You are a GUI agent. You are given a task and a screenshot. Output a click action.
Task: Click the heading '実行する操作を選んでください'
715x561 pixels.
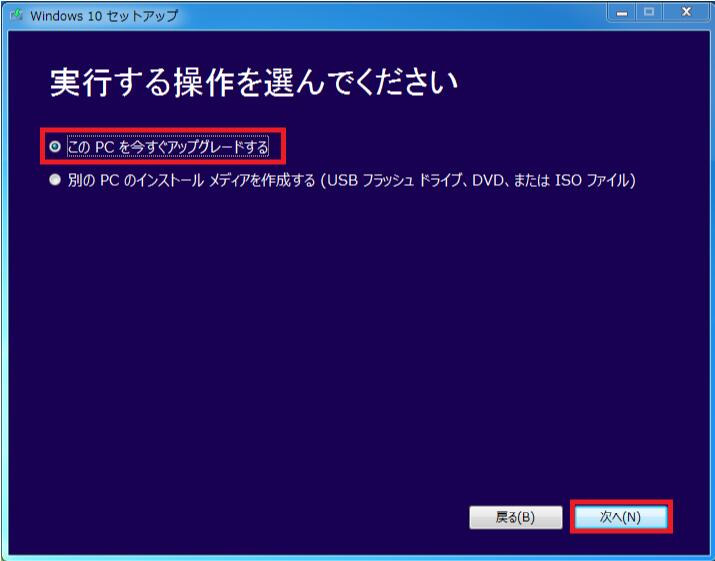tap(254, 83)
